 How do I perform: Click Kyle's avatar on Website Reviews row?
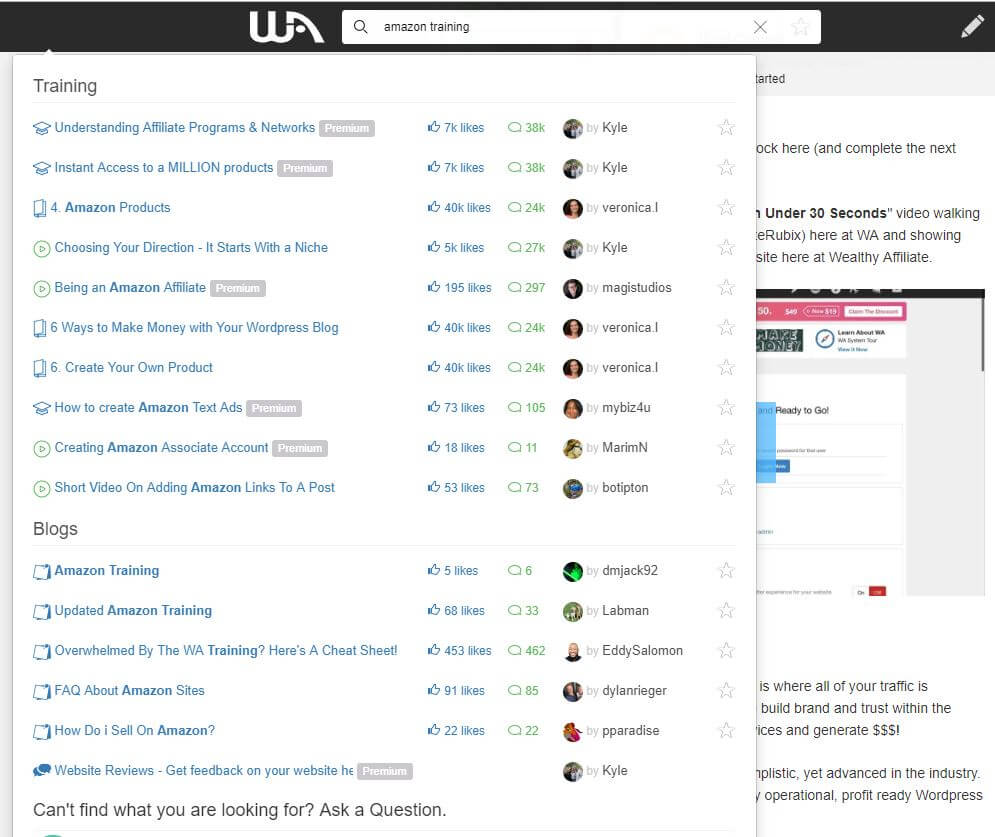coord(572,771)
